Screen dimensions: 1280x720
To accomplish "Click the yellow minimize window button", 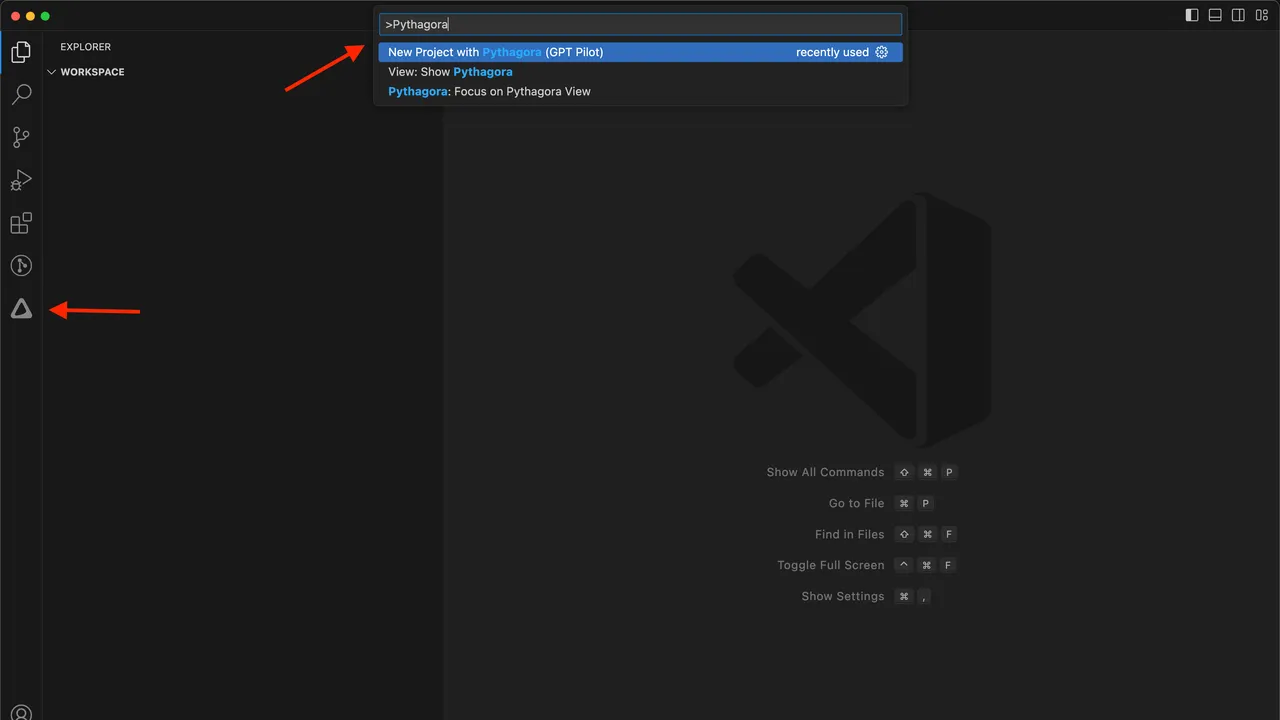I will click(30, 16).
